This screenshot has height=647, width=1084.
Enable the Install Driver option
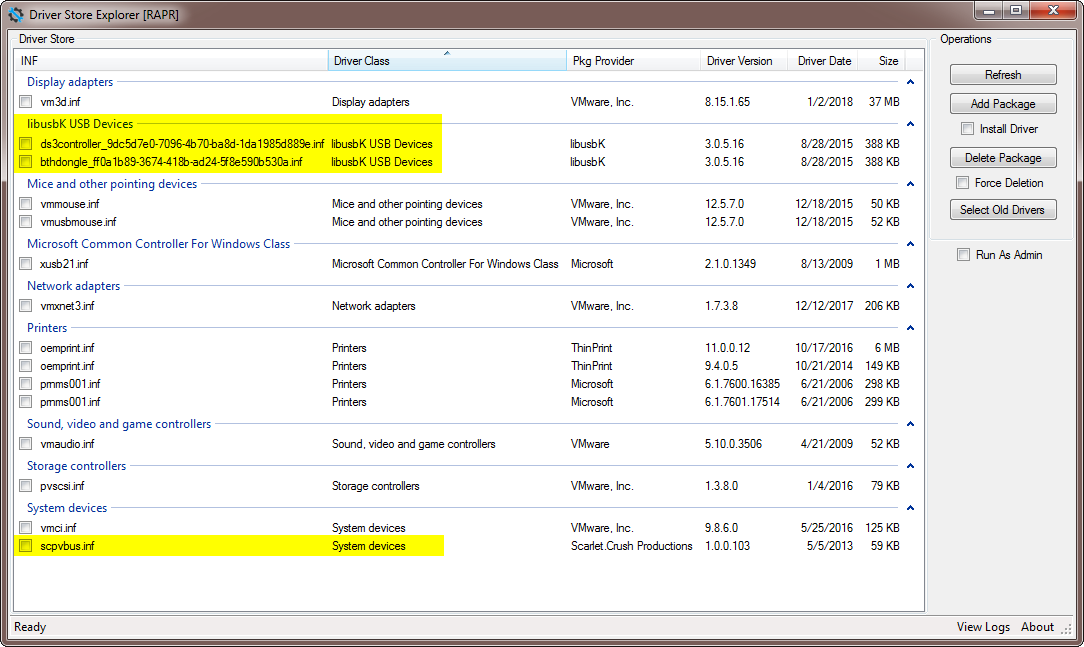click(x=967, y=129)
